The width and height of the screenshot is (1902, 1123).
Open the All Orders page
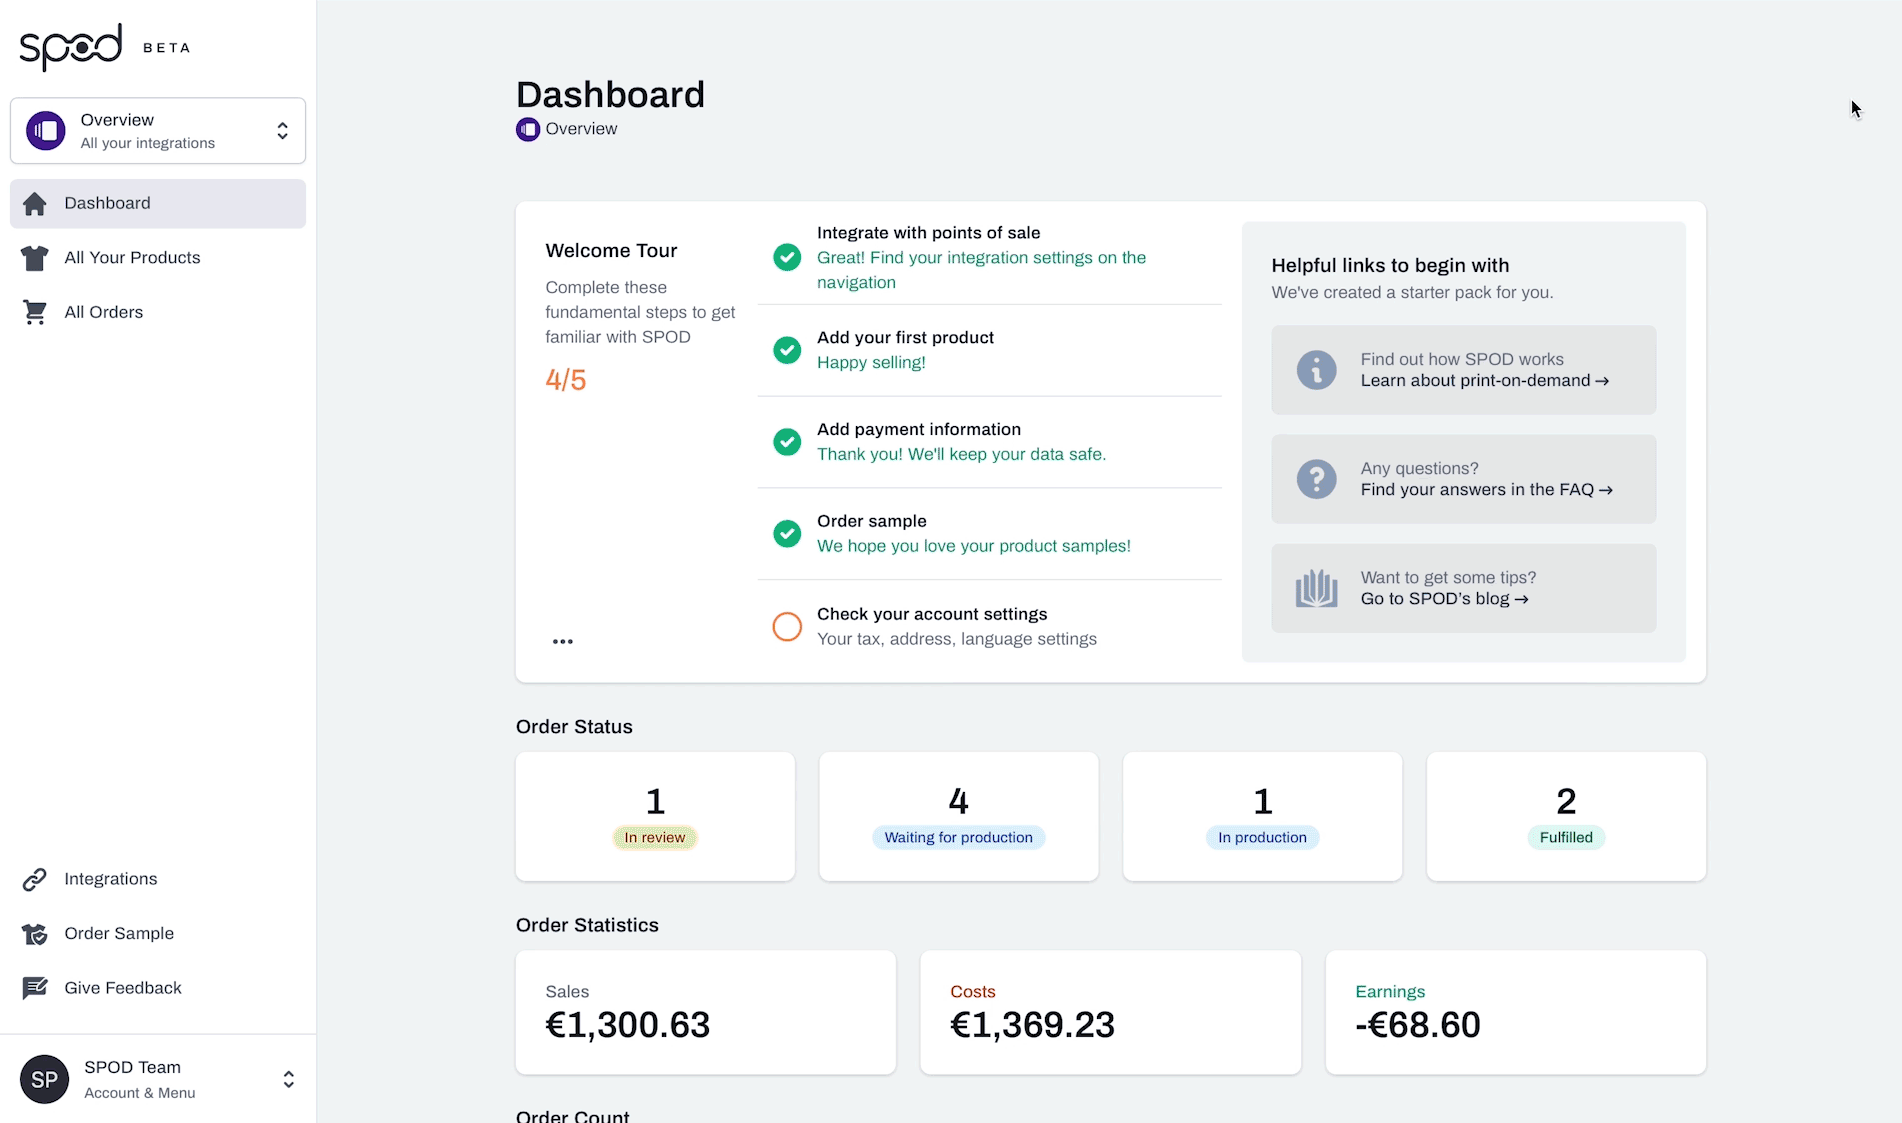point(104,312)
